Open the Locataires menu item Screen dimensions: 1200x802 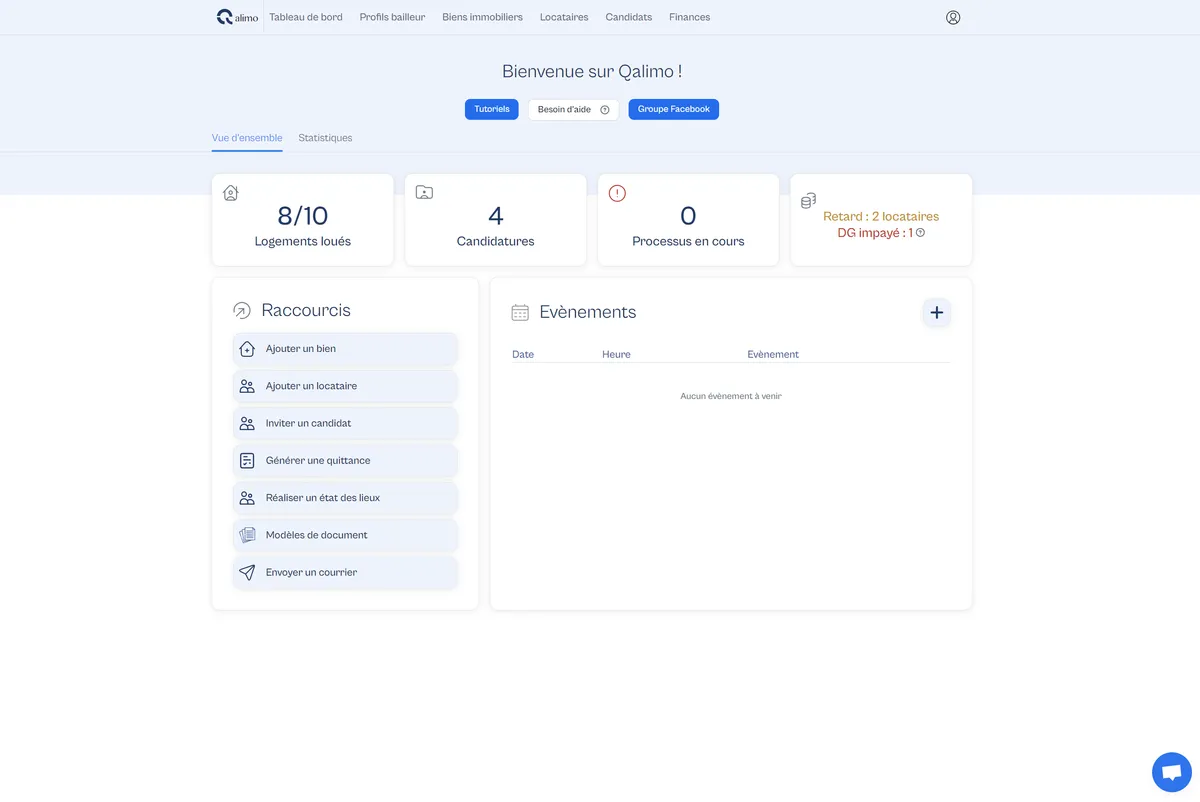coord(564,17)
